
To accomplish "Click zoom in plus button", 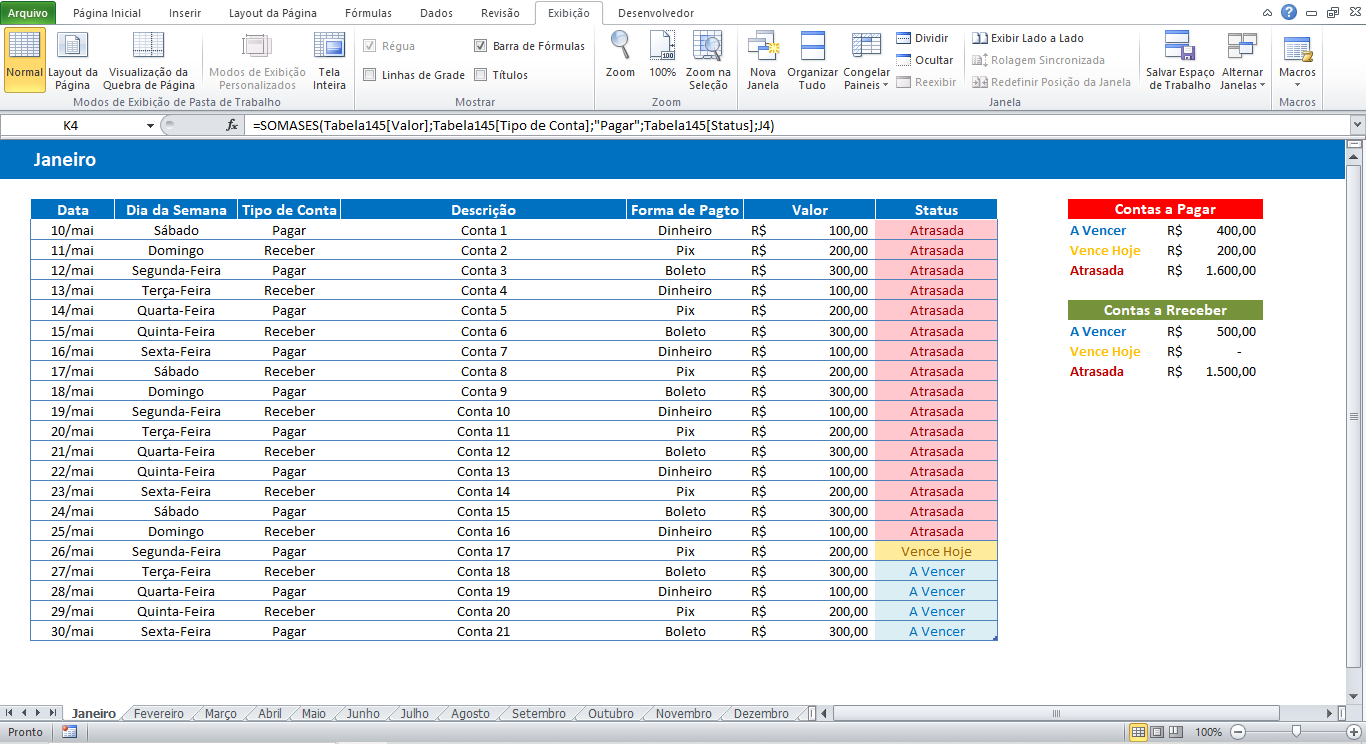I will click(x=1353, y=732).
